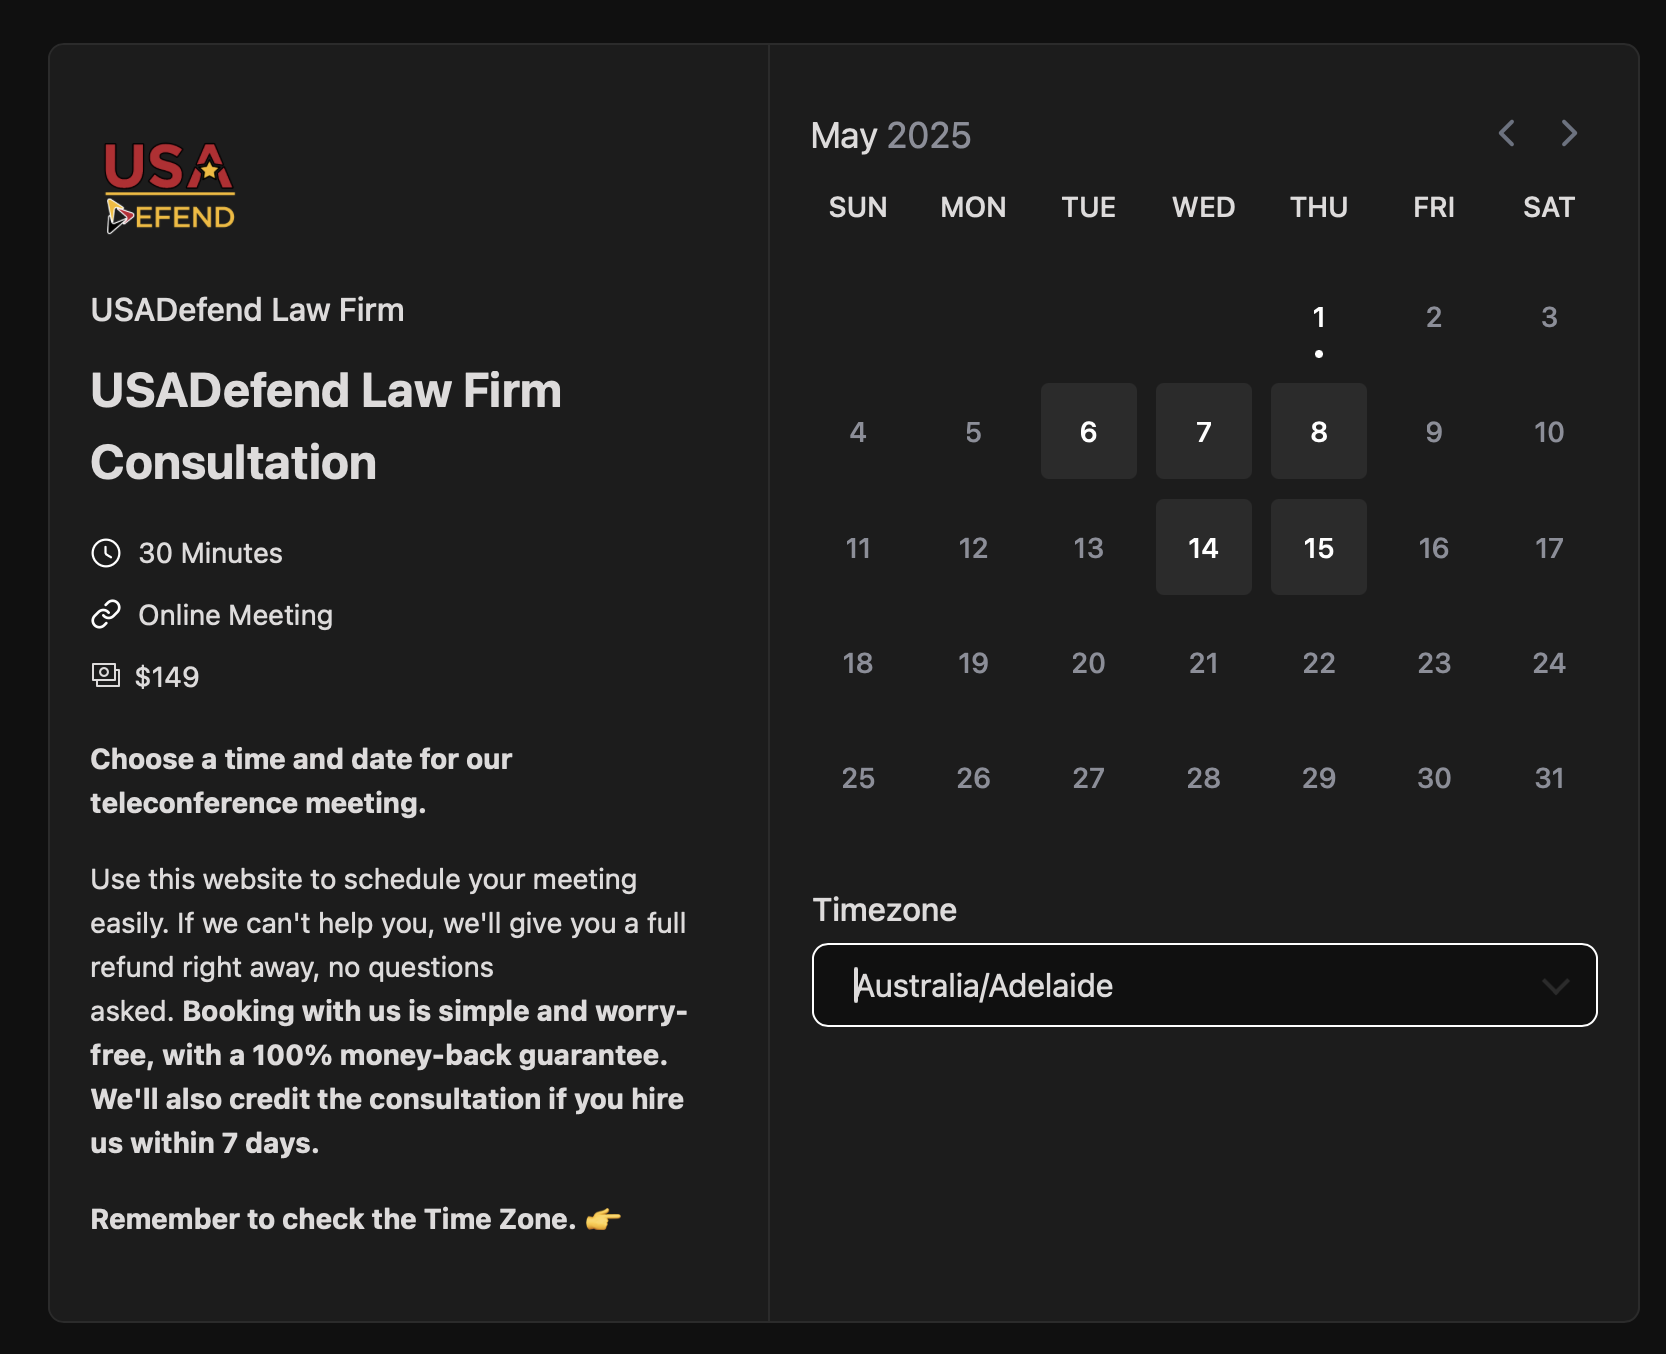Click disabled date 18

point(858,662)
